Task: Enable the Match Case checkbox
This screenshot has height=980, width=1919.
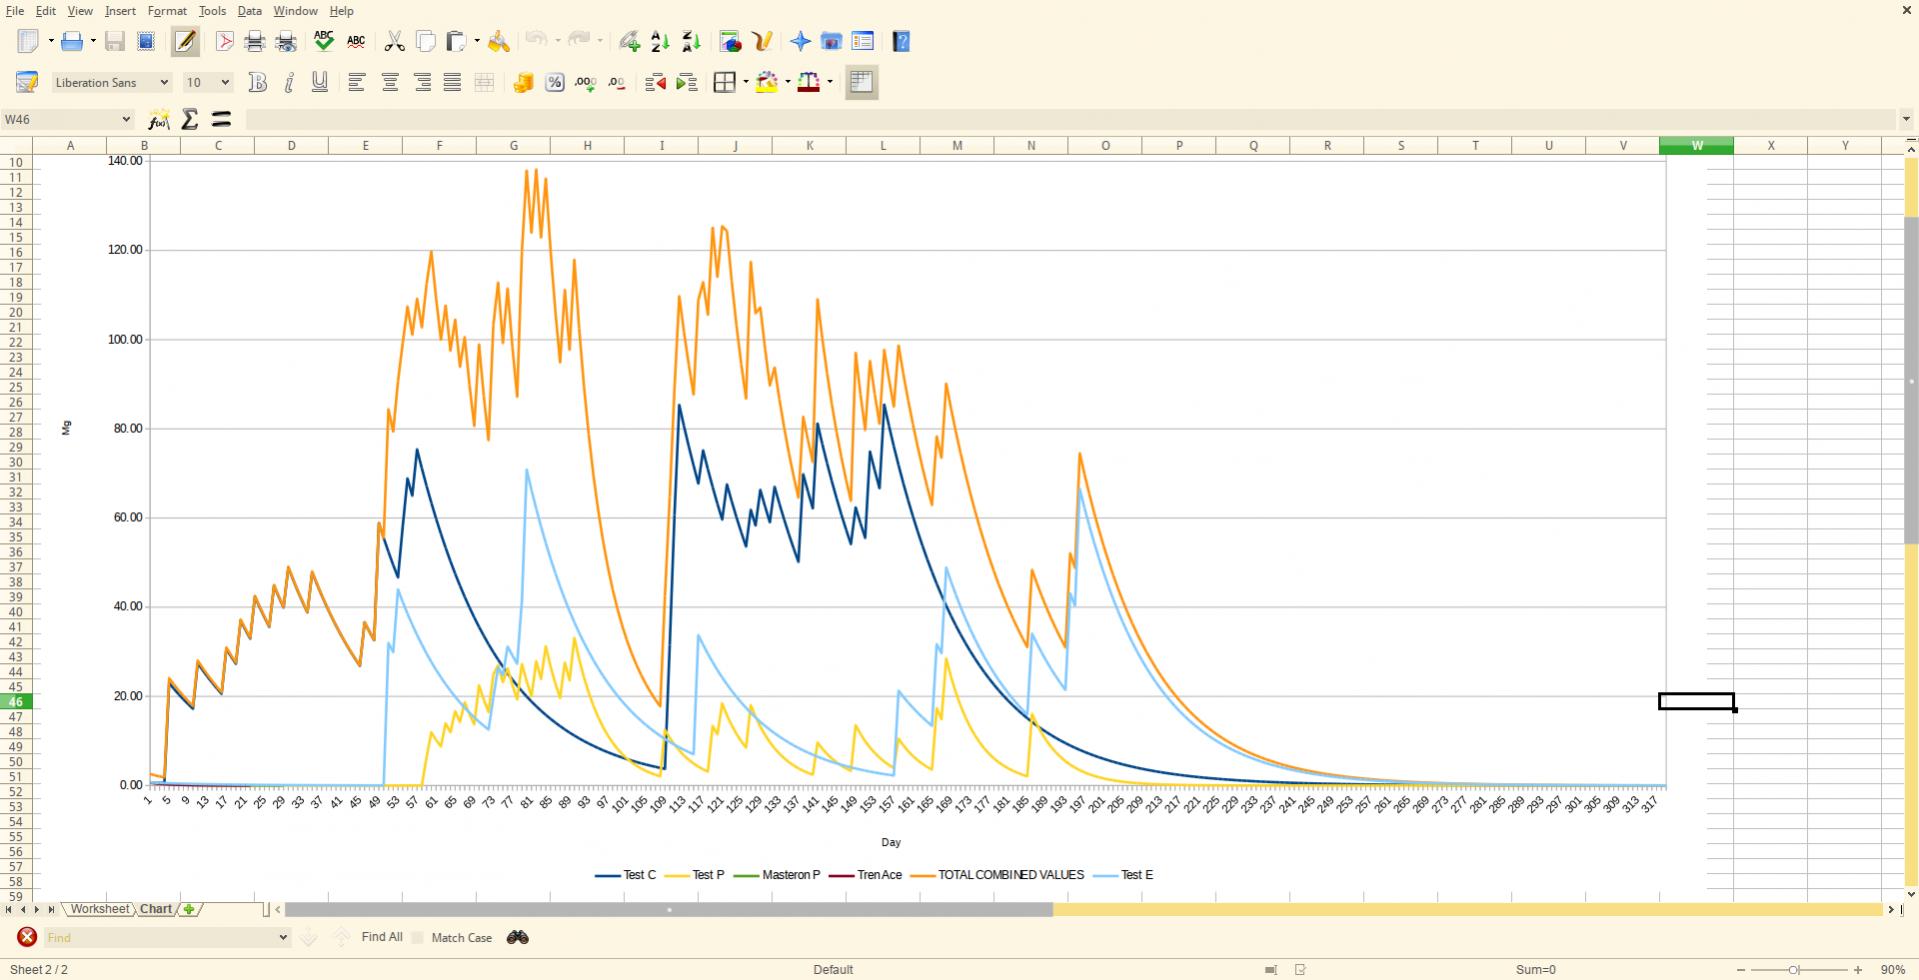Action: (418, 938)
